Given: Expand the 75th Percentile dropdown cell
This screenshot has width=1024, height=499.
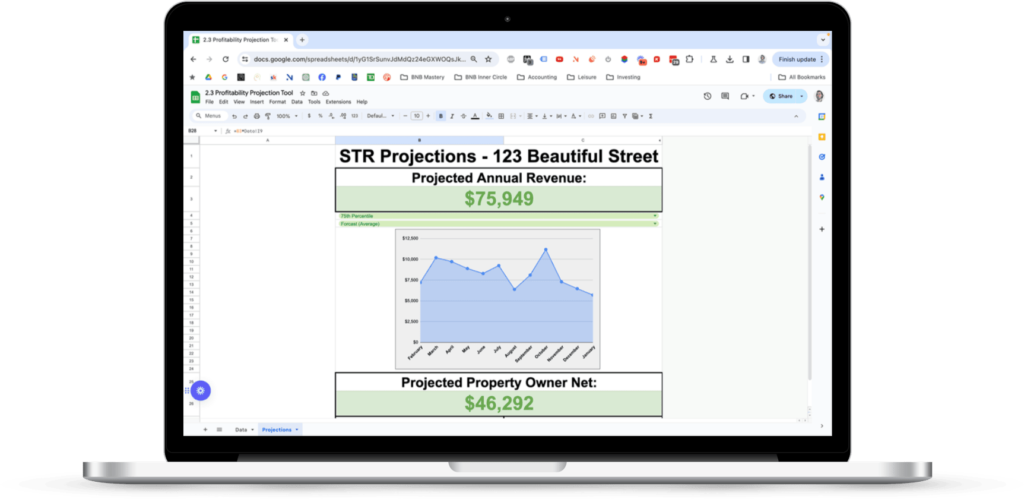Looking at the screenshot, I should (655, 216).
